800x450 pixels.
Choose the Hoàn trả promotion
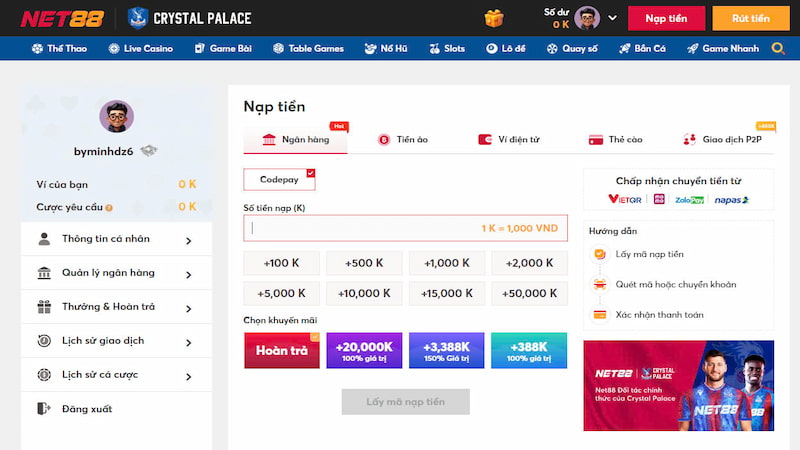pos(281,351)
